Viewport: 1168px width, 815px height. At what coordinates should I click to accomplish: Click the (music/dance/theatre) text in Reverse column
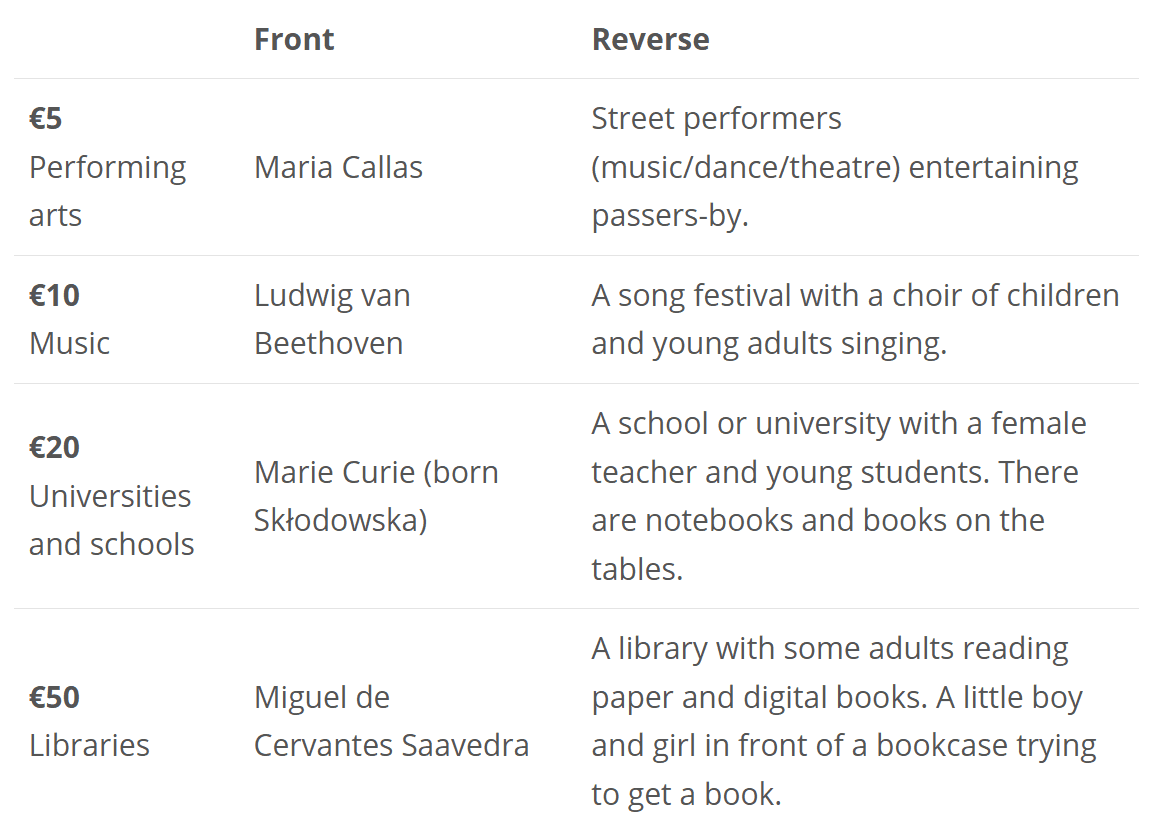746,168
